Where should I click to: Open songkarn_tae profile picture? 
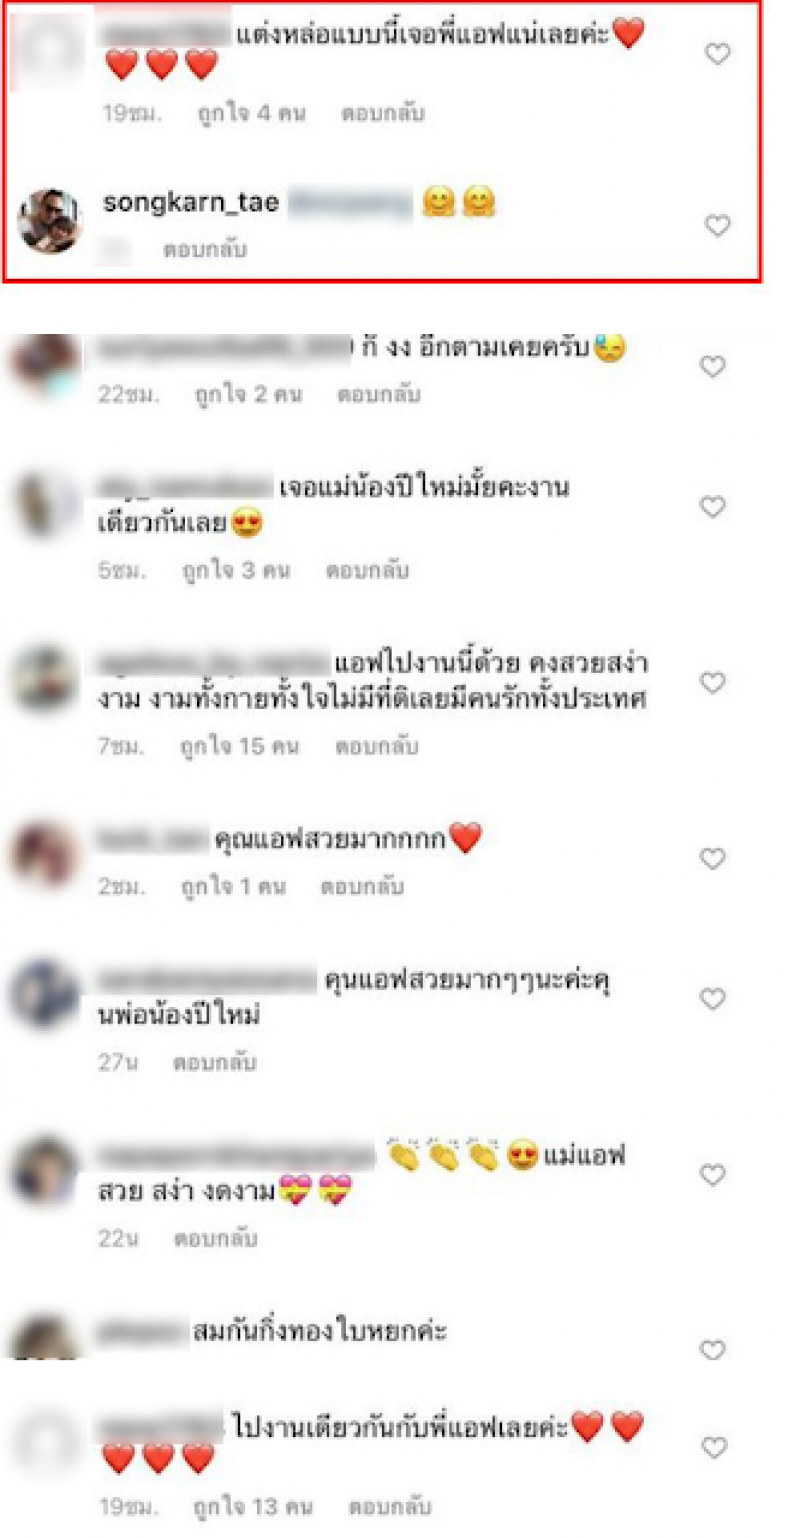coord(49,220)
